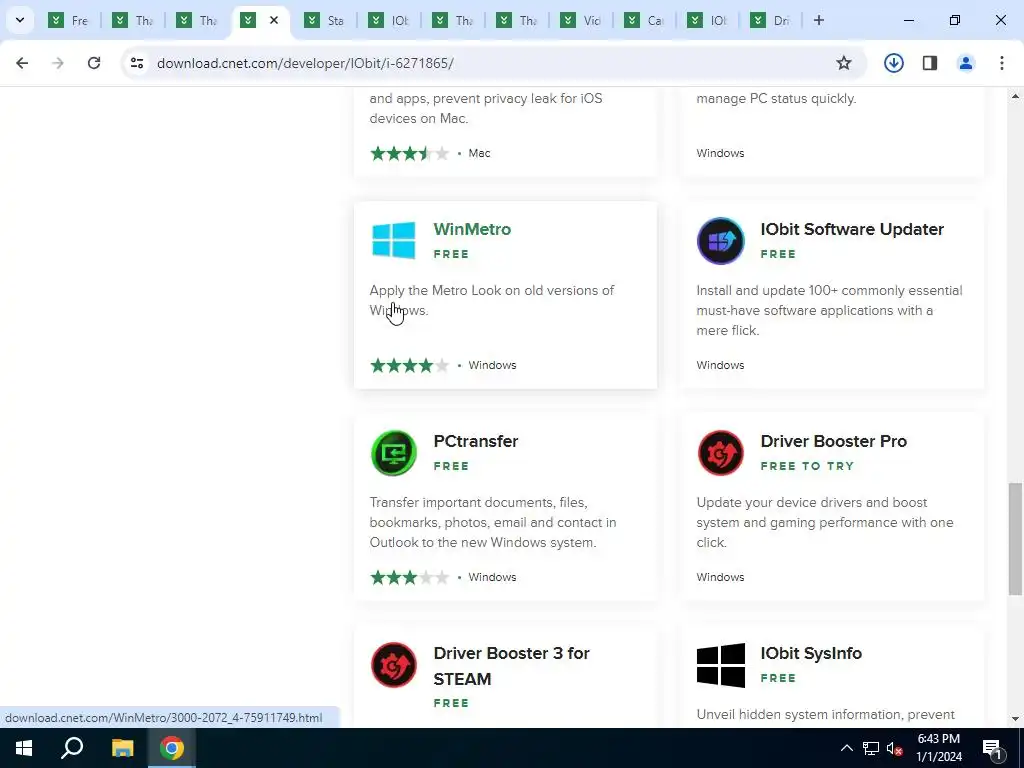This screenshot has width=1024, height=768.
Task: Go back with the browser back arrow
Action: coord(22,63)
